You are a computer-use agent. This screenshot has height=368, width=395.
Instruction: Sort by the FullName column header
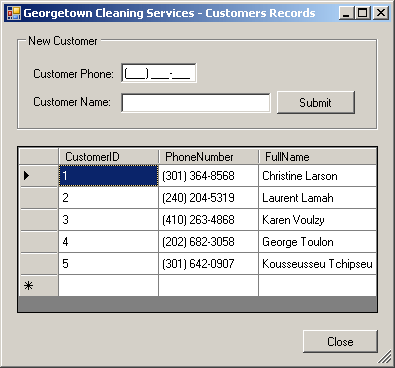click(x=318, y=157)
